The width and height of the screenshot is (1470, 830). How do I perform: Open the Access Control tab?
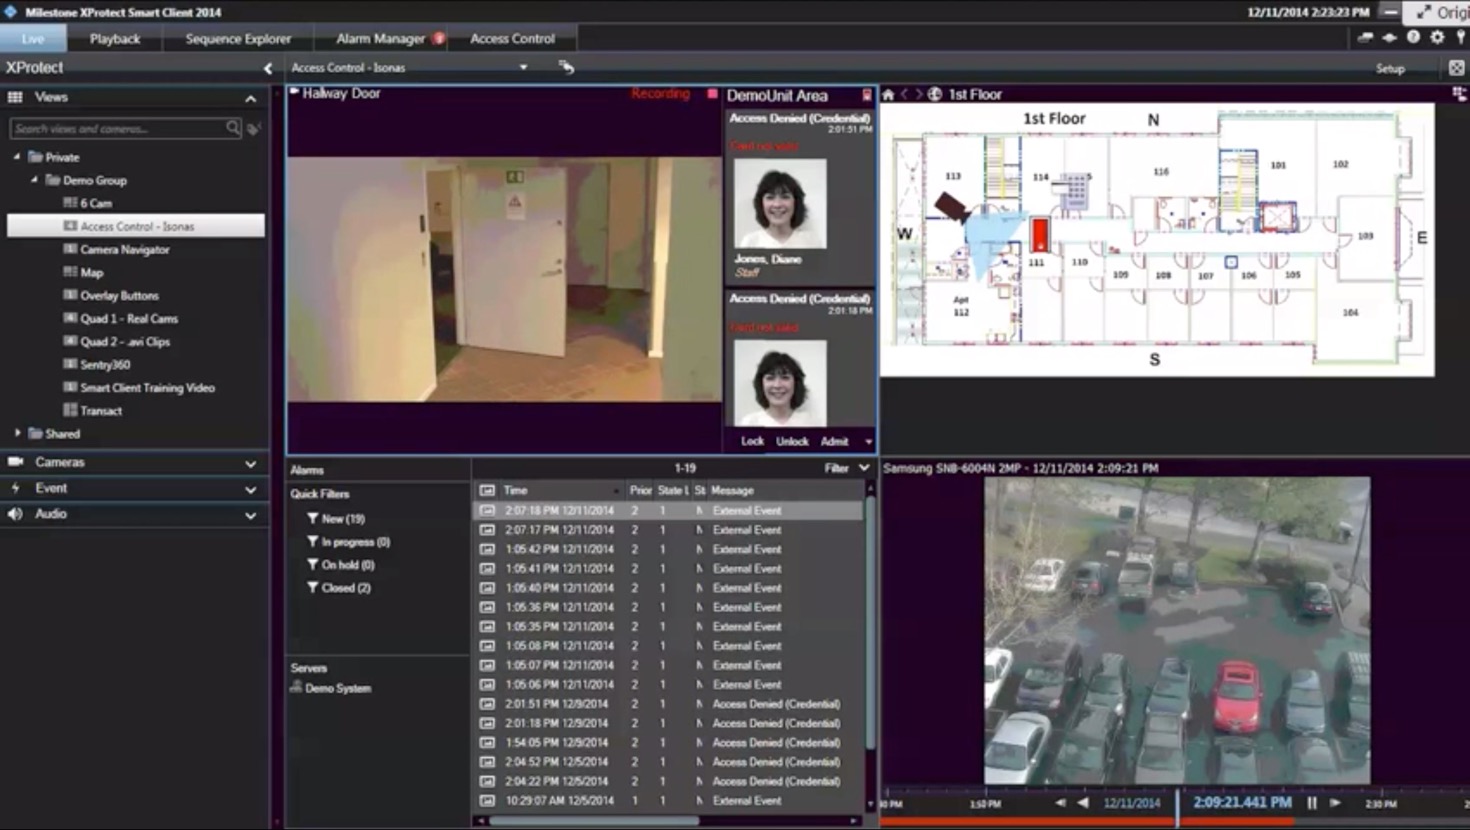[x=512, y=39]
